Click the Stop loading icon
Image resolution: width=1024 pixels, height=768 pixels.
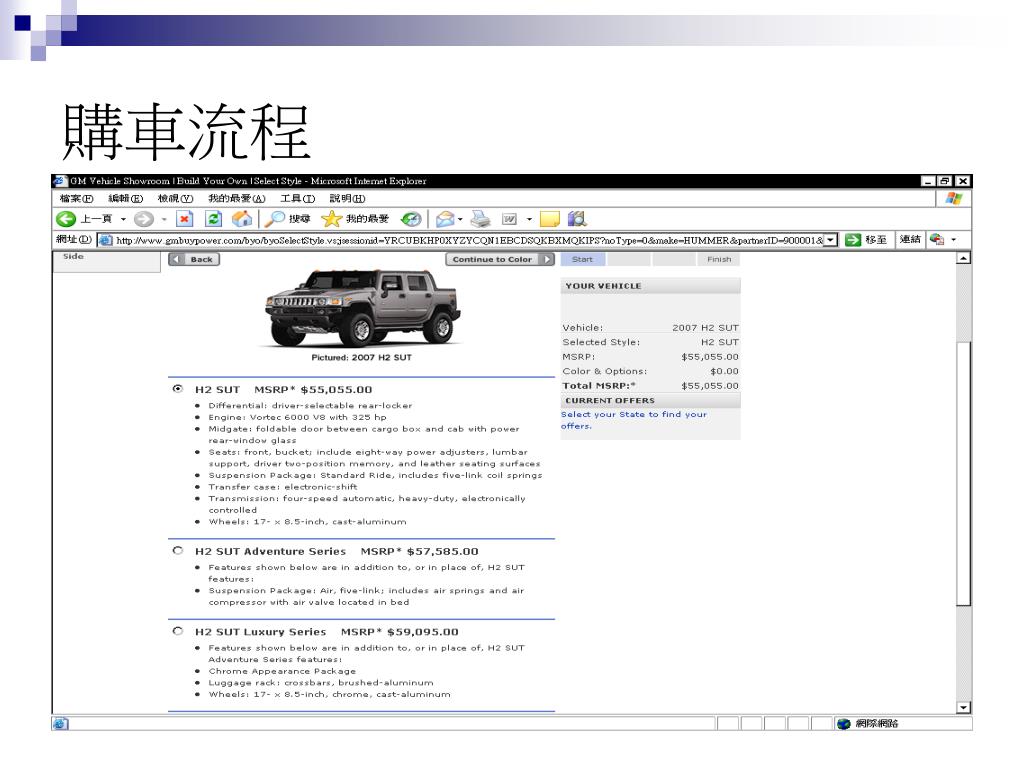[185, 219]
